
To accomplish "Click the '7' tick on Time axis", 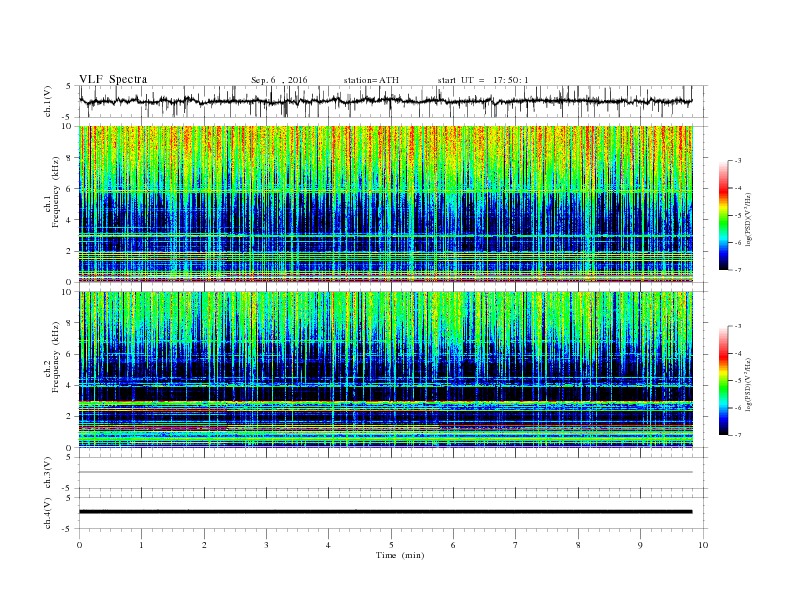I will pyautogui.click(x=515, y=545).
